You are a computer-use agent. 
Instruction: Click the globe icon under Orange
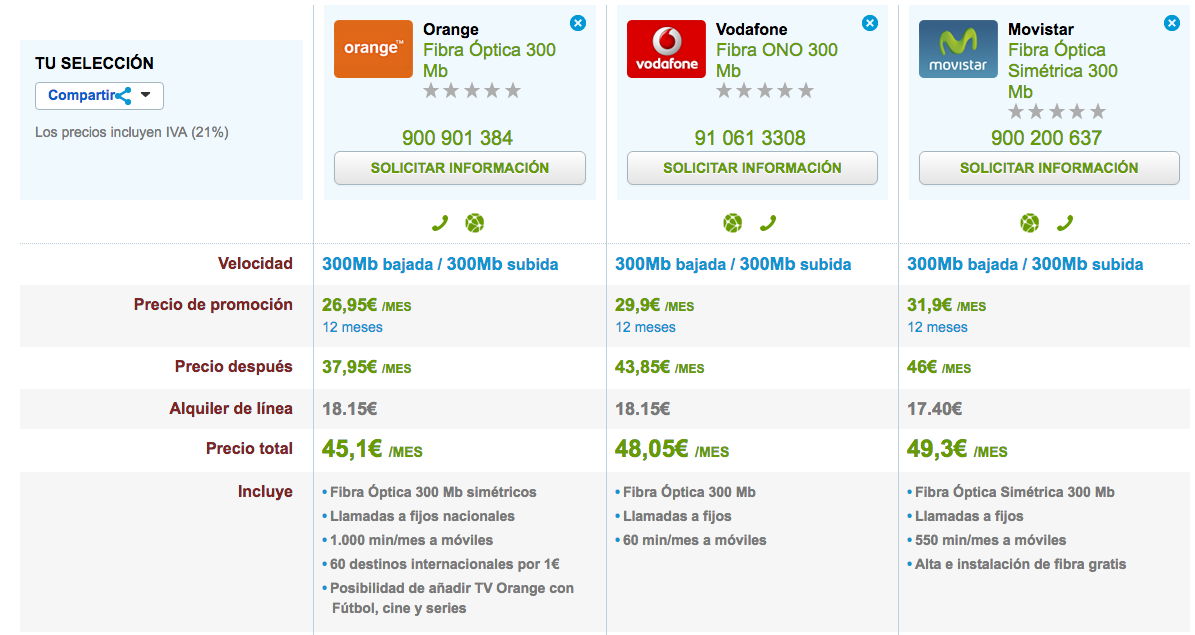(474, 223)
